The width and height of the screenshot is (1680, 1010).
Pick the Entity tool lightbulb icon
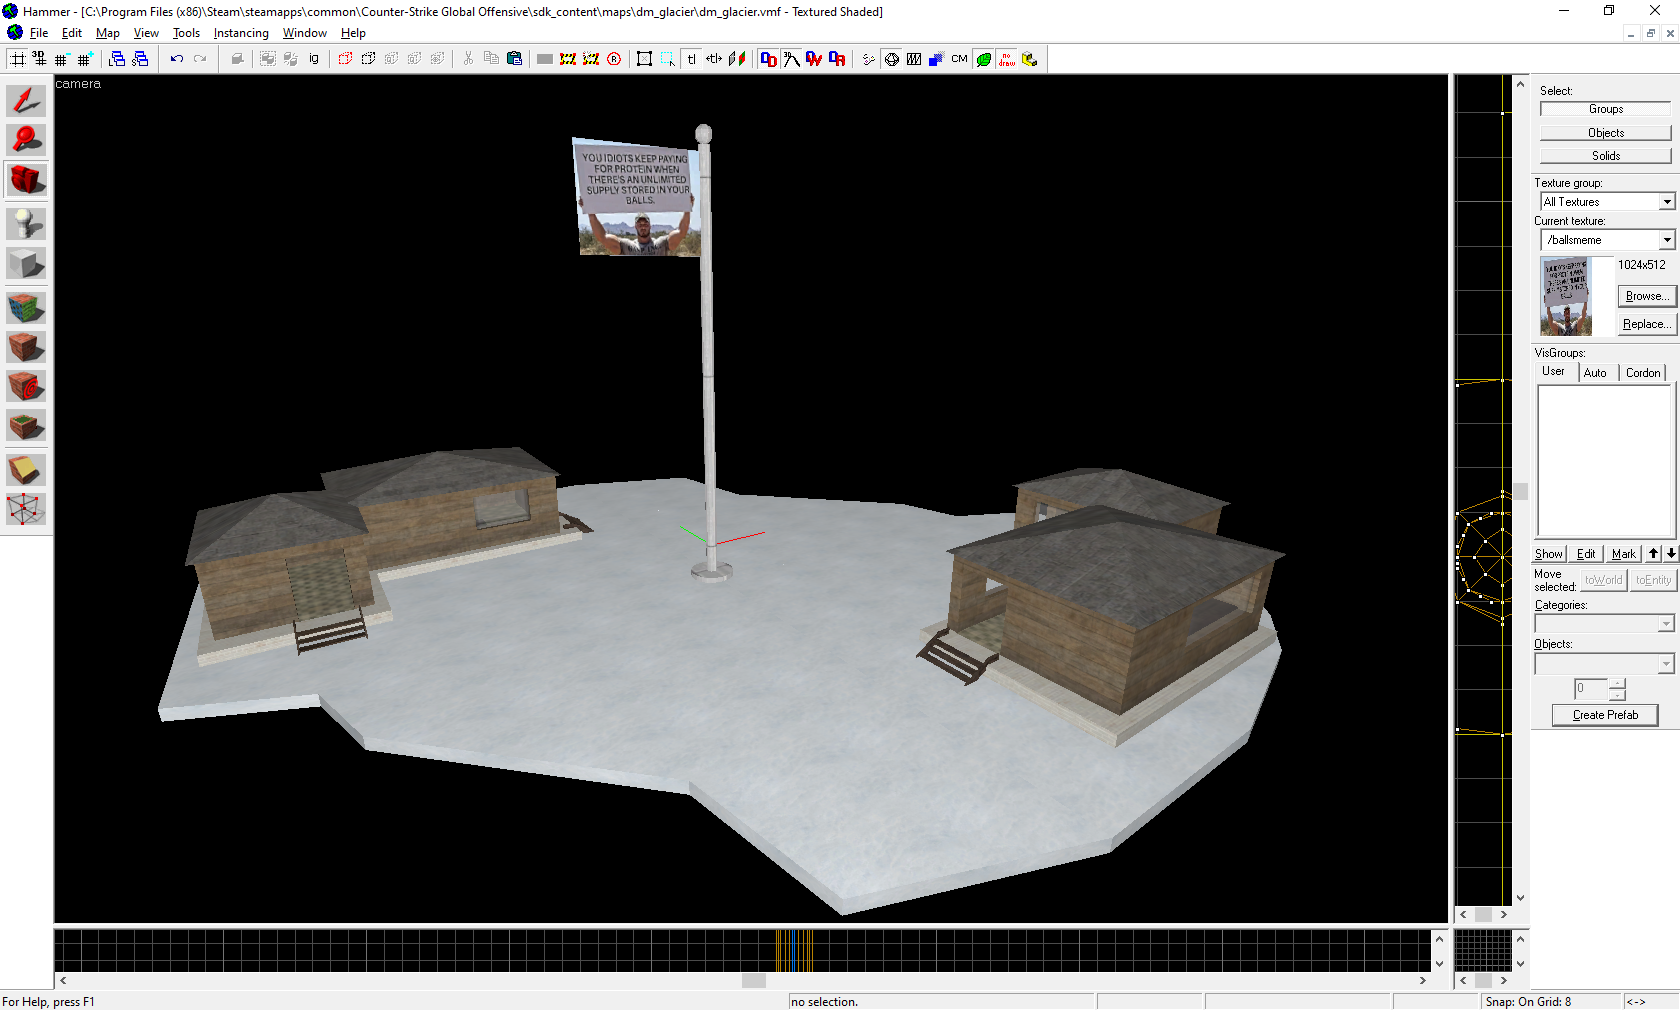(26, 224)
